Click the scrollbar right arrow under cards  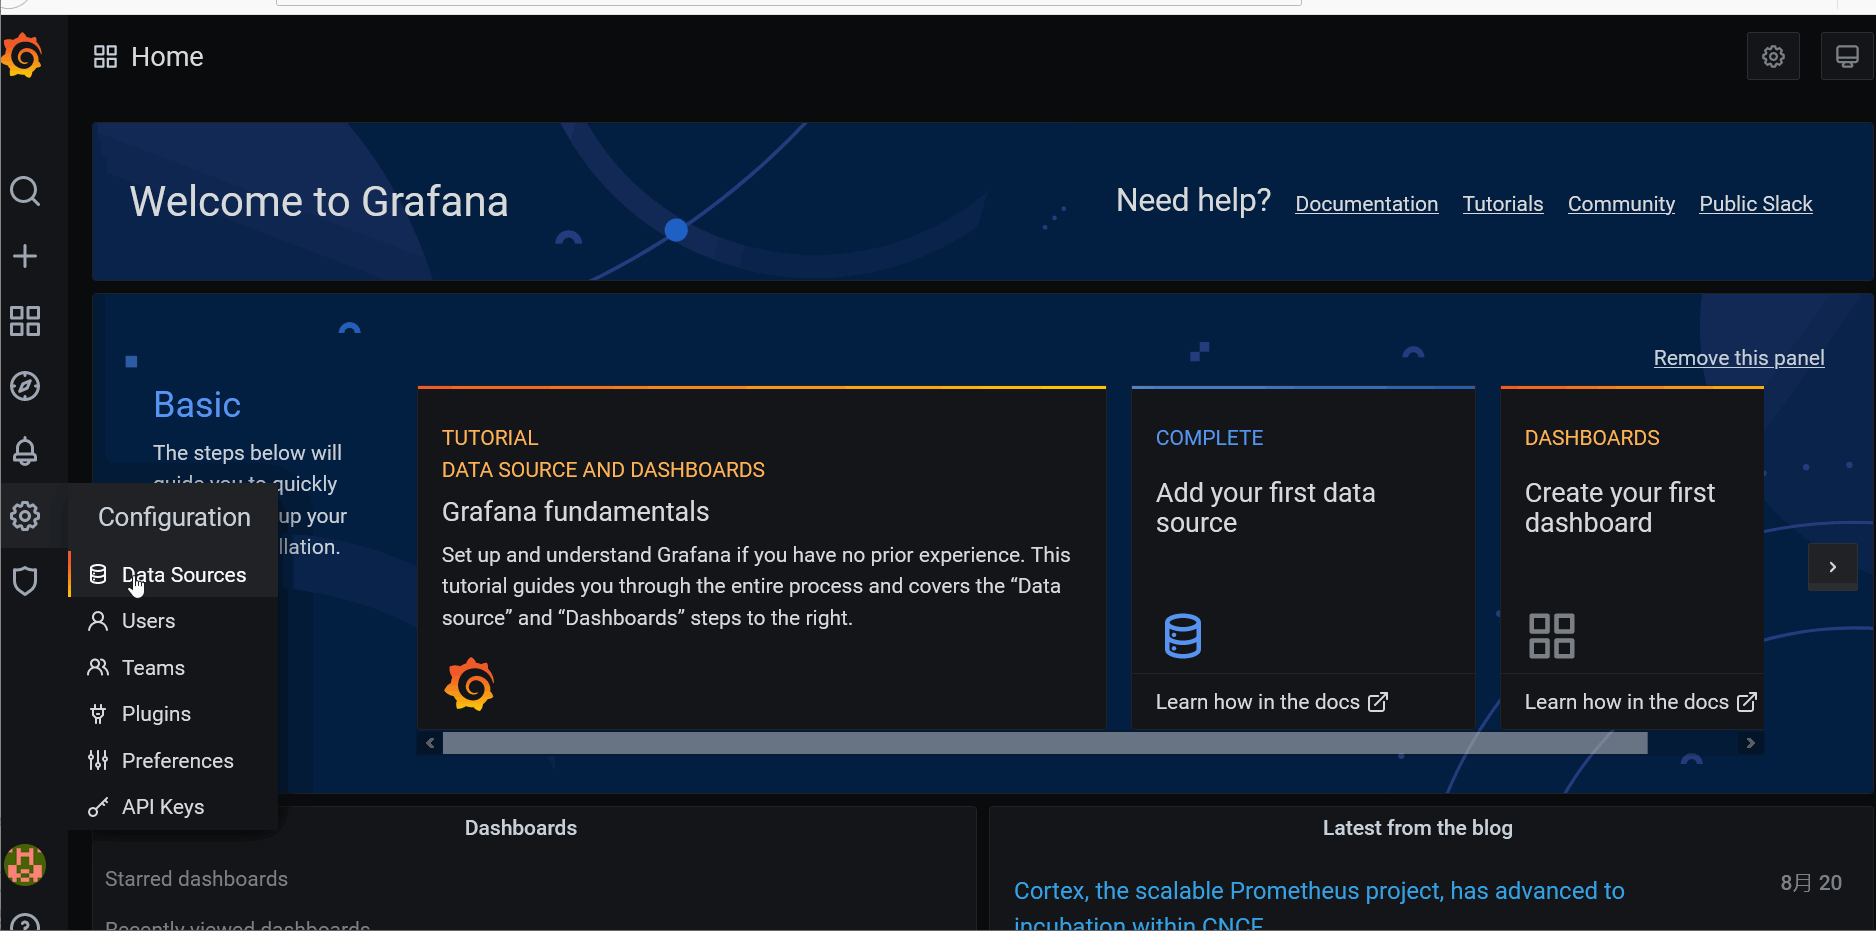[1750, 743]
